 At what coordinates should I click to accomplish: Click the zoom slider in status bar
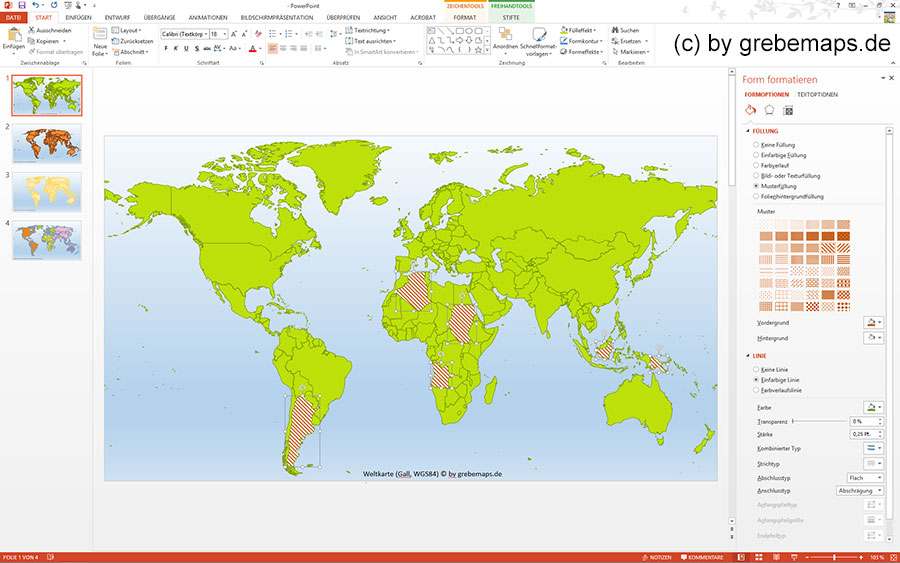834,557
